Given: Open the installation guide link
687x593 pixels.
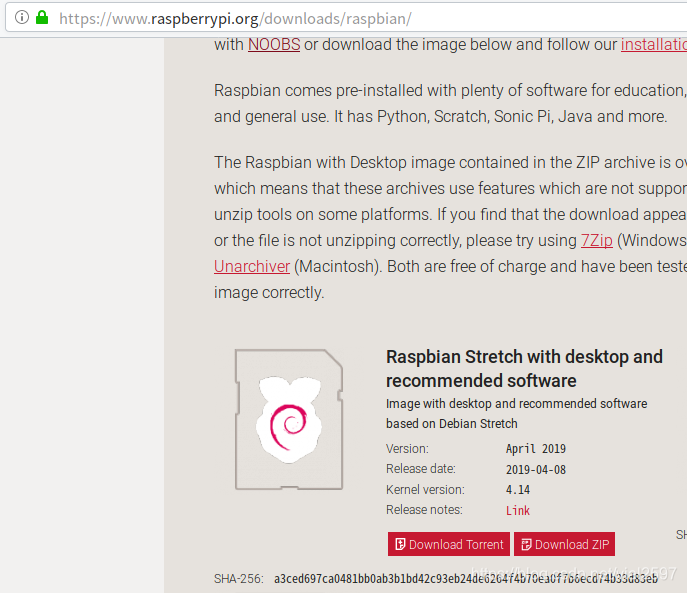Looking at the screenshot, I should tap(654, 45).
